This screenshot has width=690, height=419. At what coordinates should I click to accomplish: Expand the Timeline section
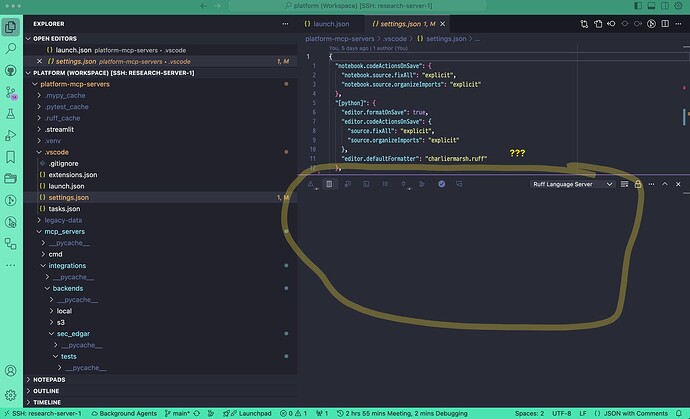160,402
